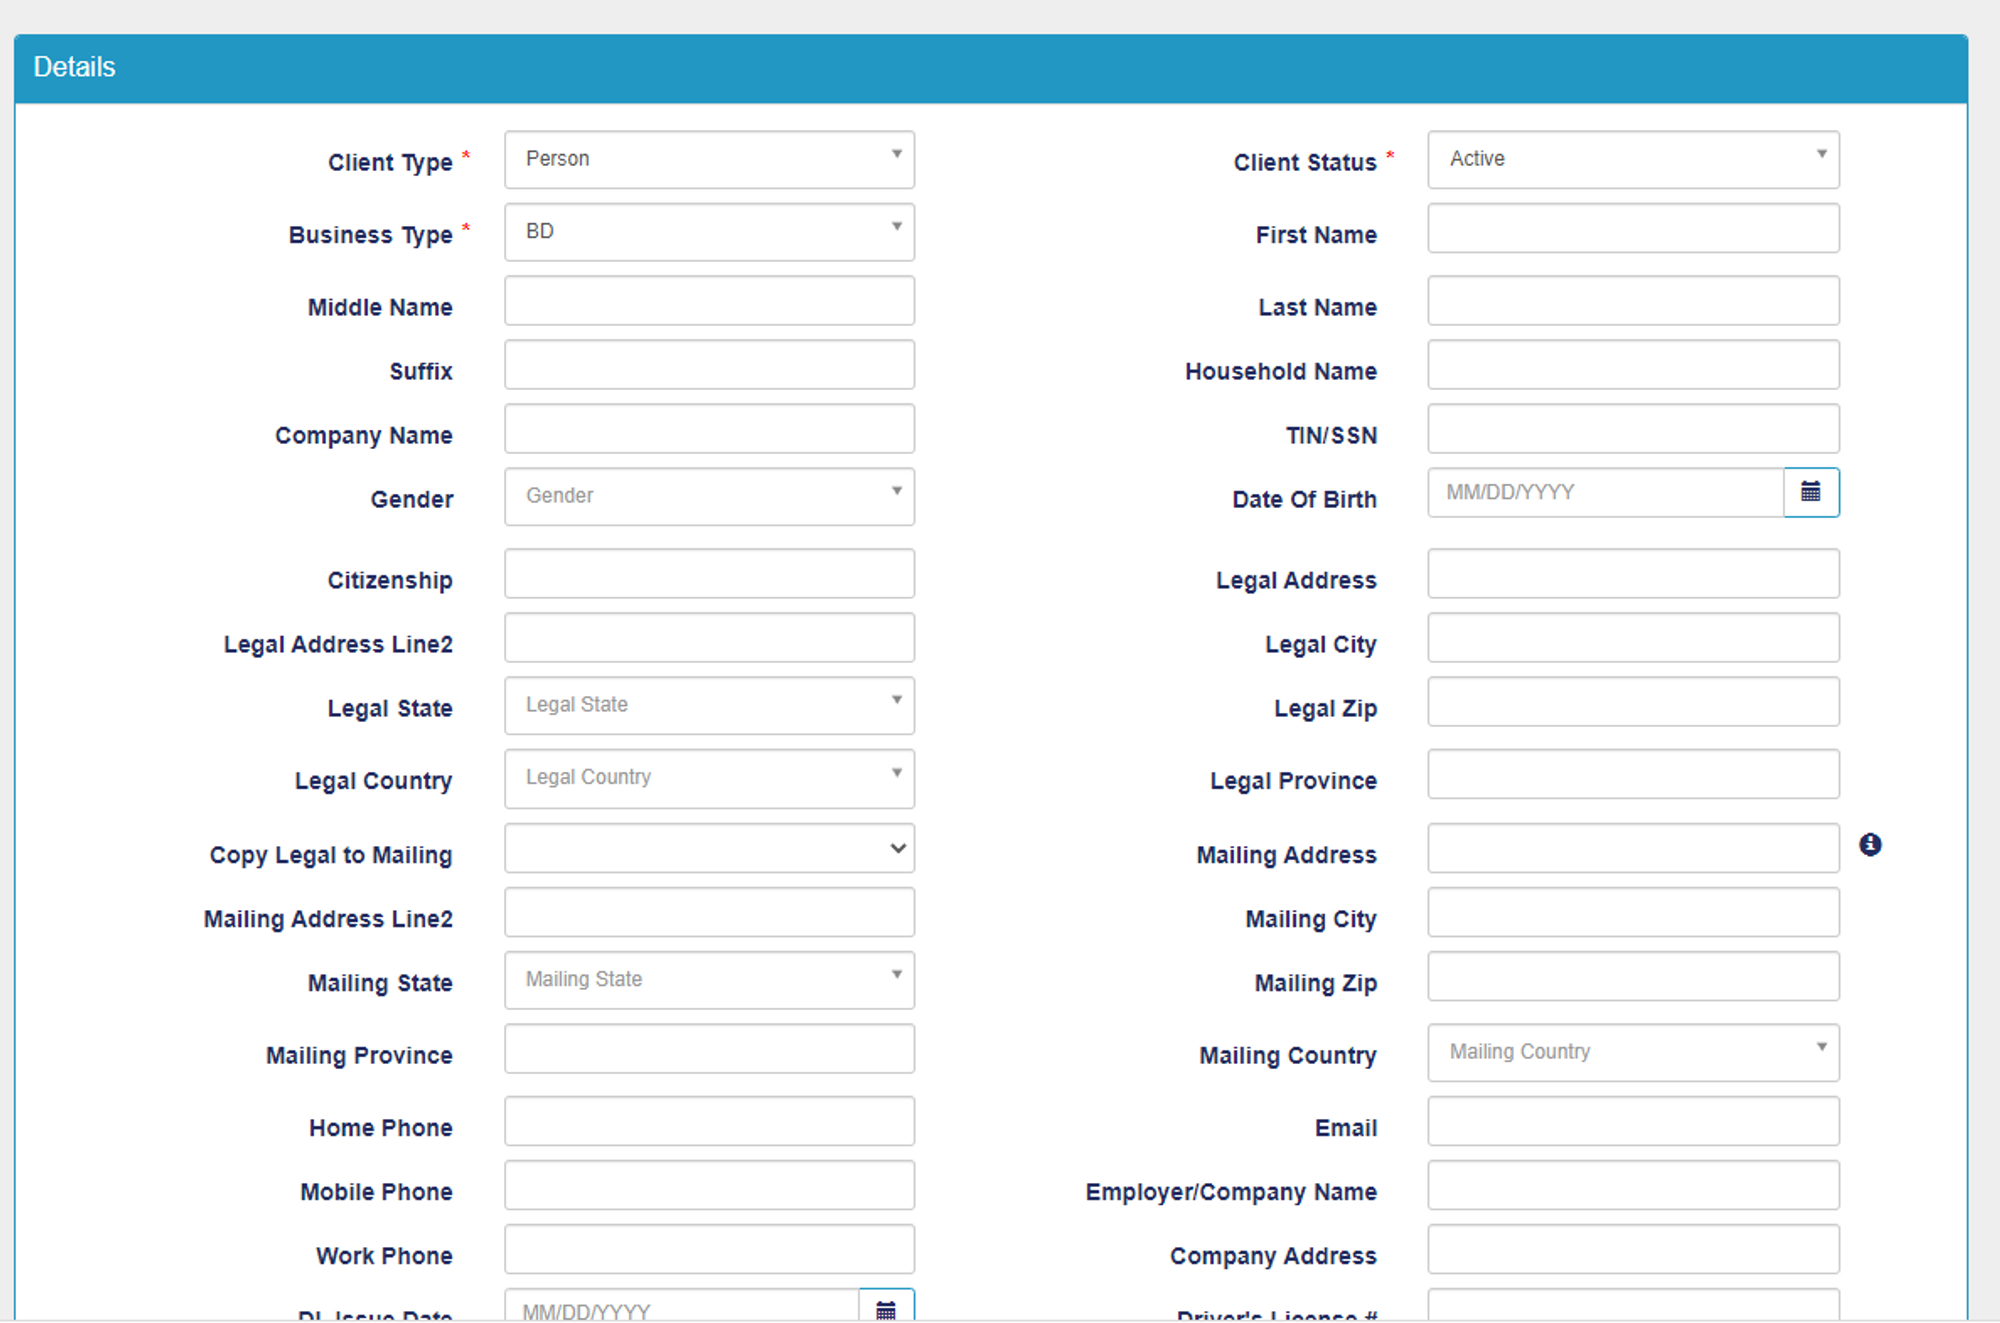Open the Mailing State dropdown

(x=709, y=980)
